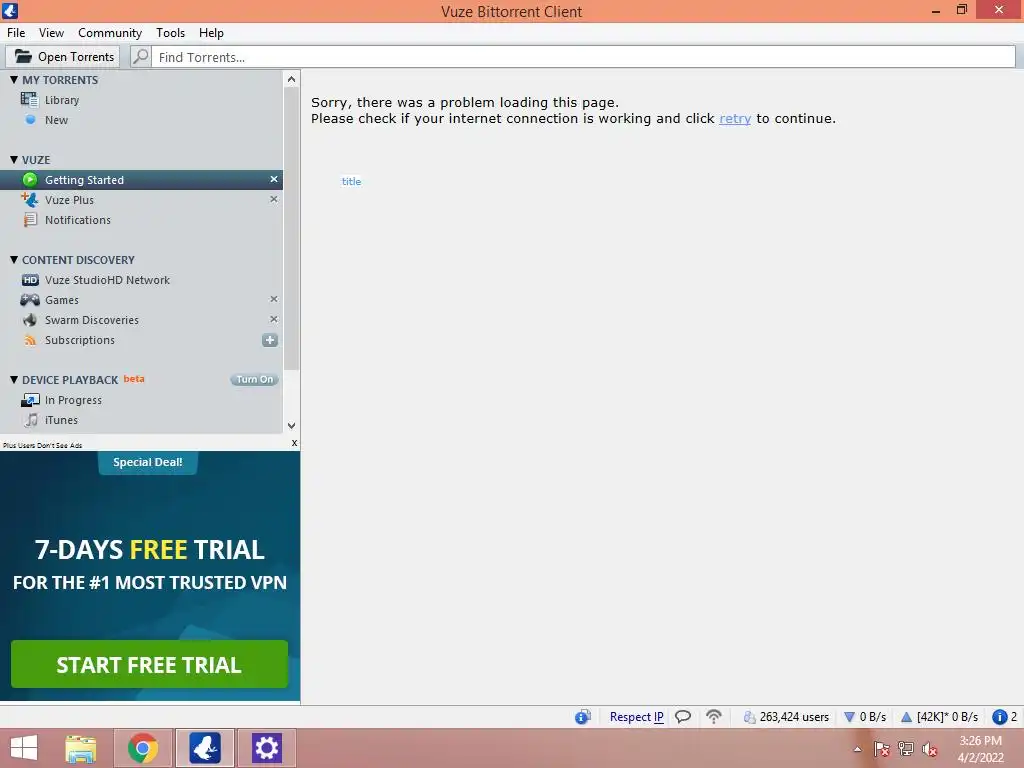
Task: Collapse the VUZE section triangle
Action: 14,159
